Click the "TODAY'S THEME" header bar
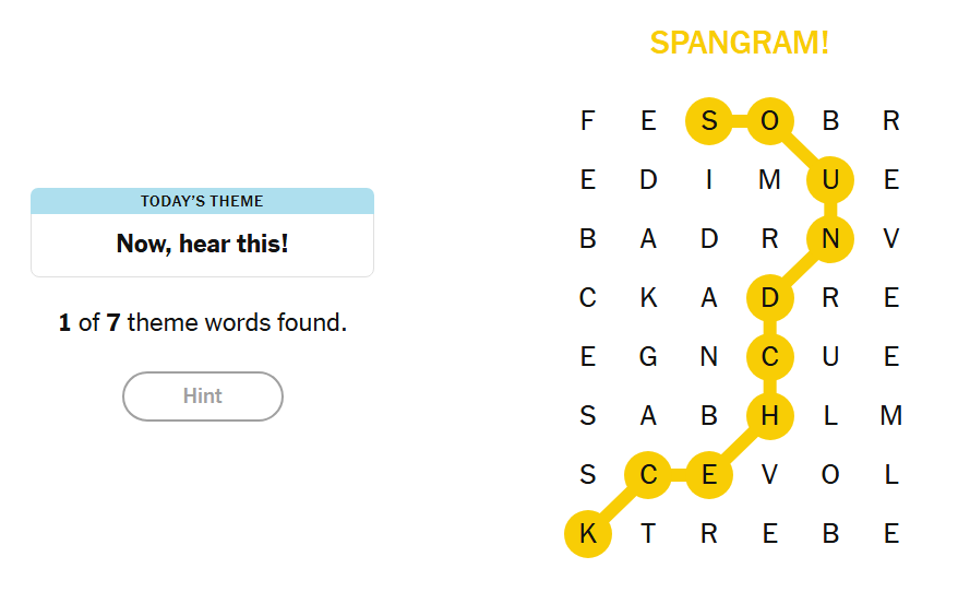The image size is (958, 604). (202, 201)
